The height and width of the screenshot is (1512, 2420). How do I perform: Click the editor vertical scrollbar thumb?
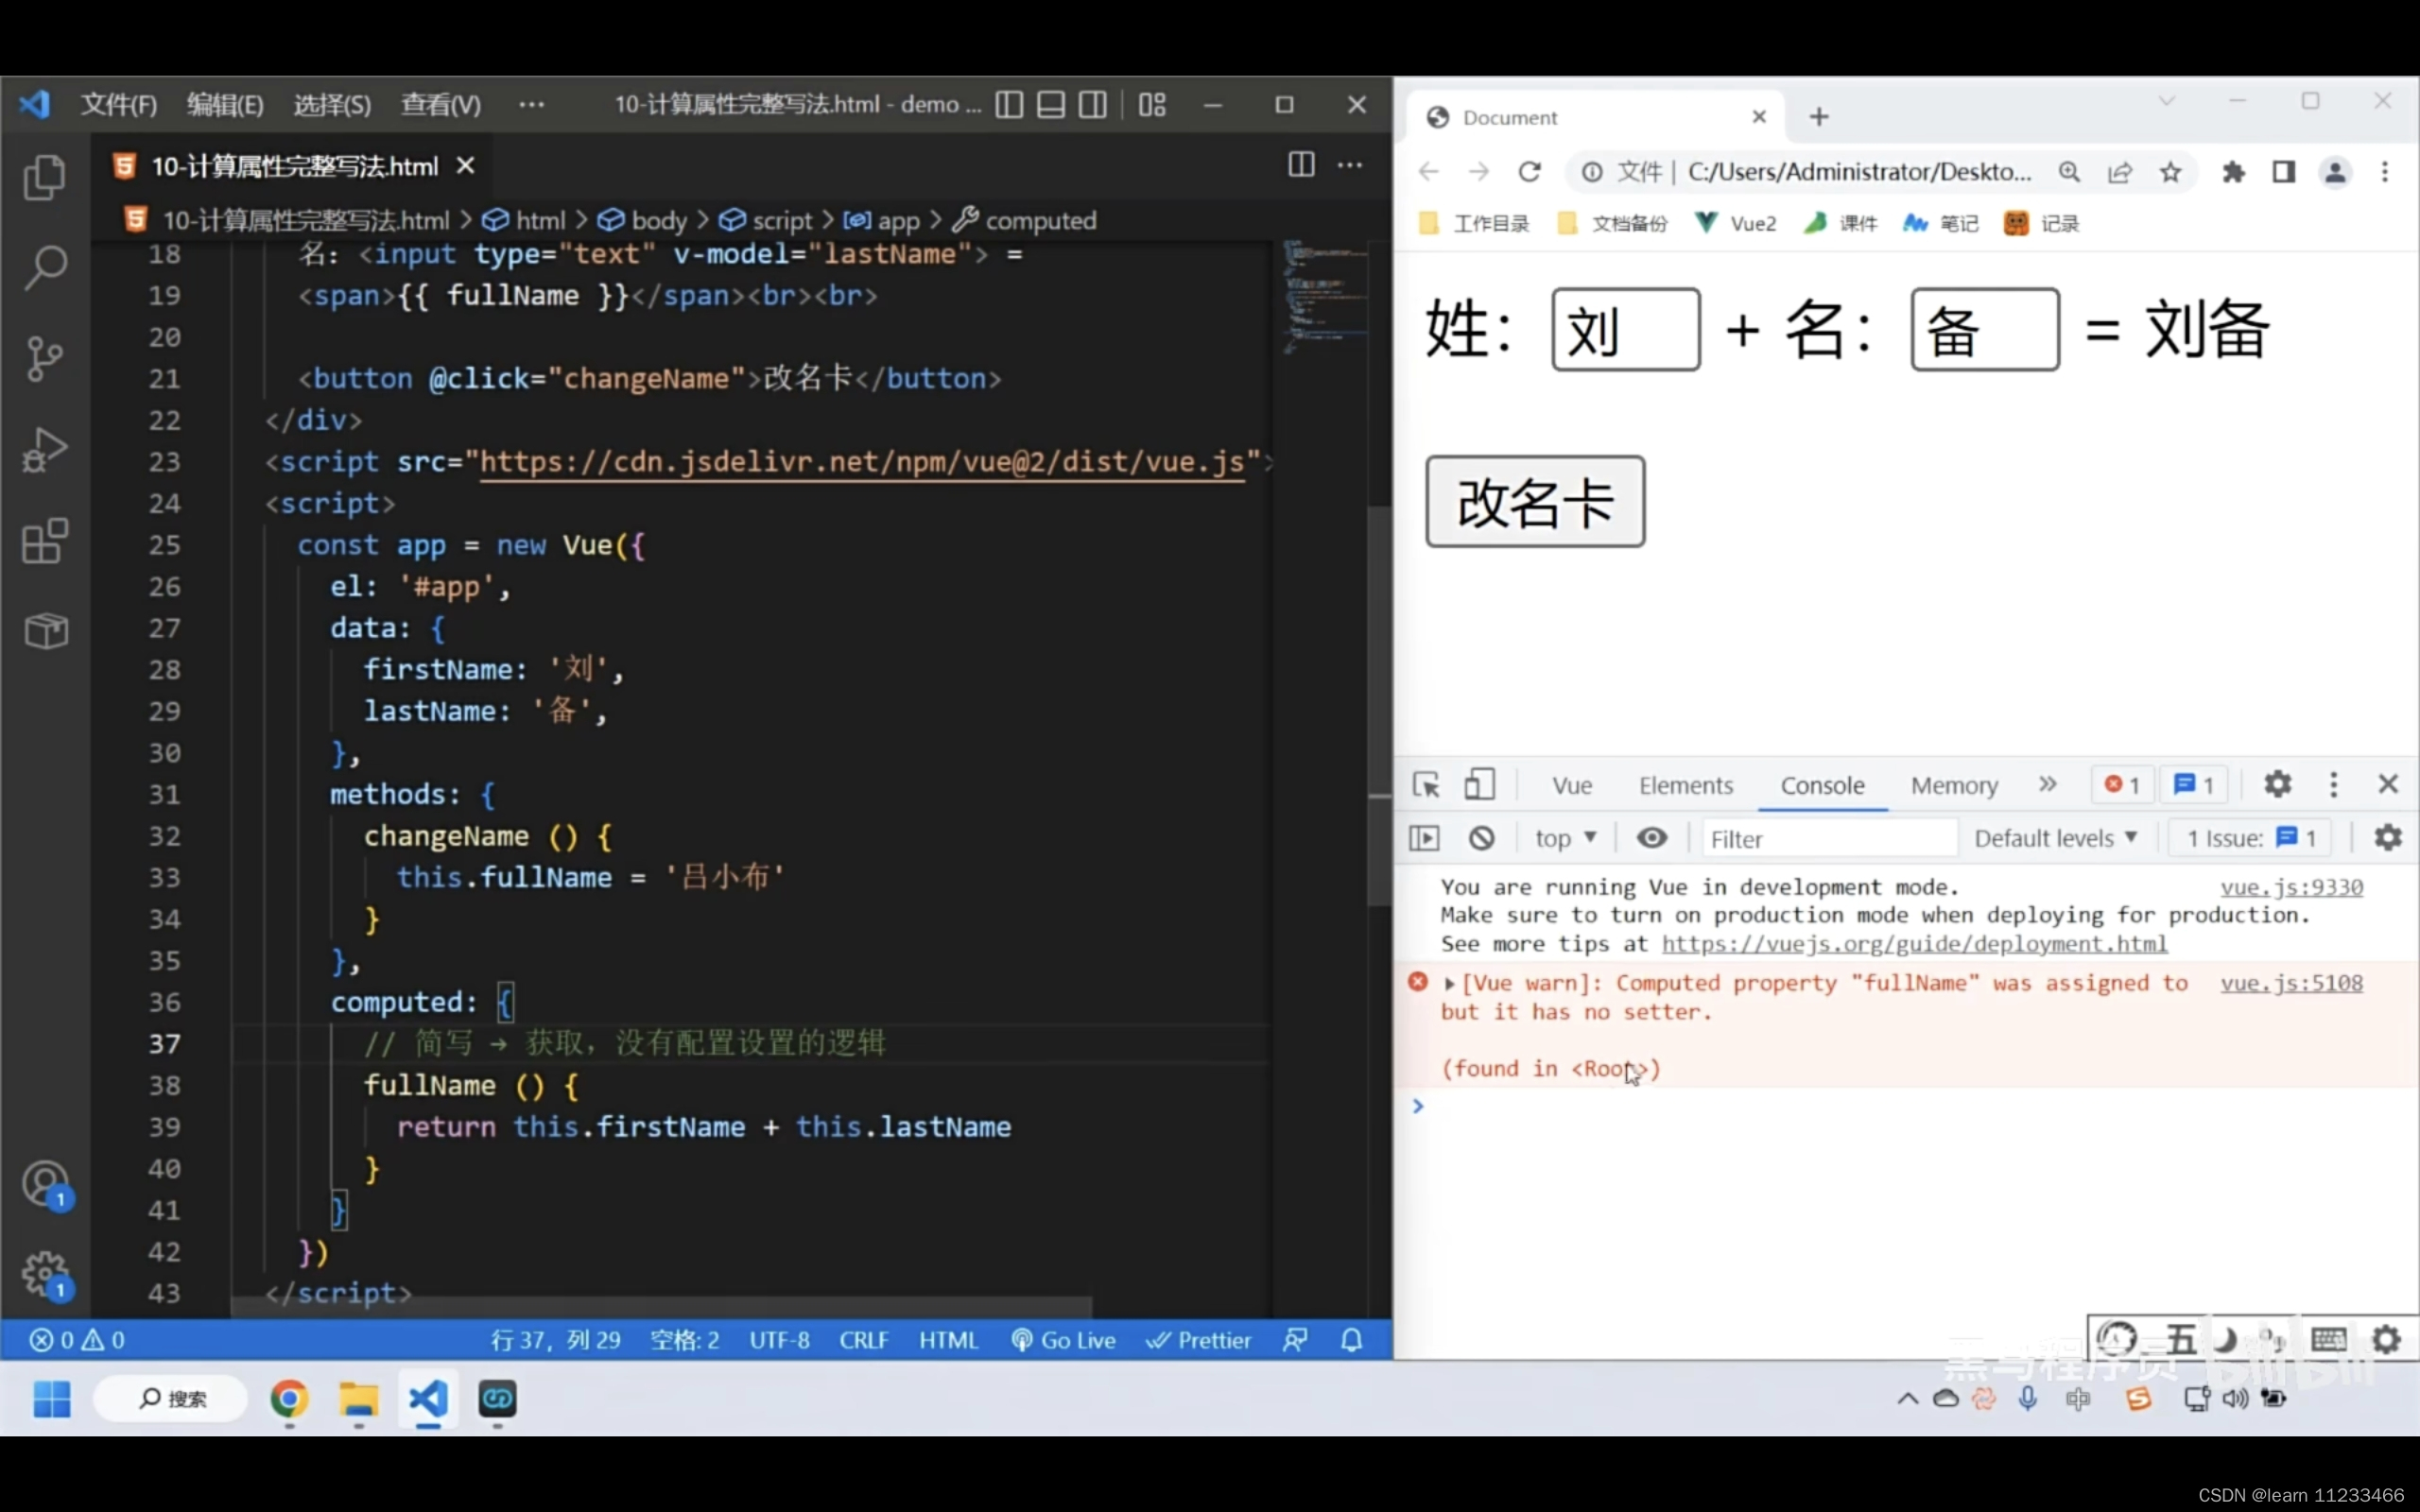click(x=1379, y=700)
